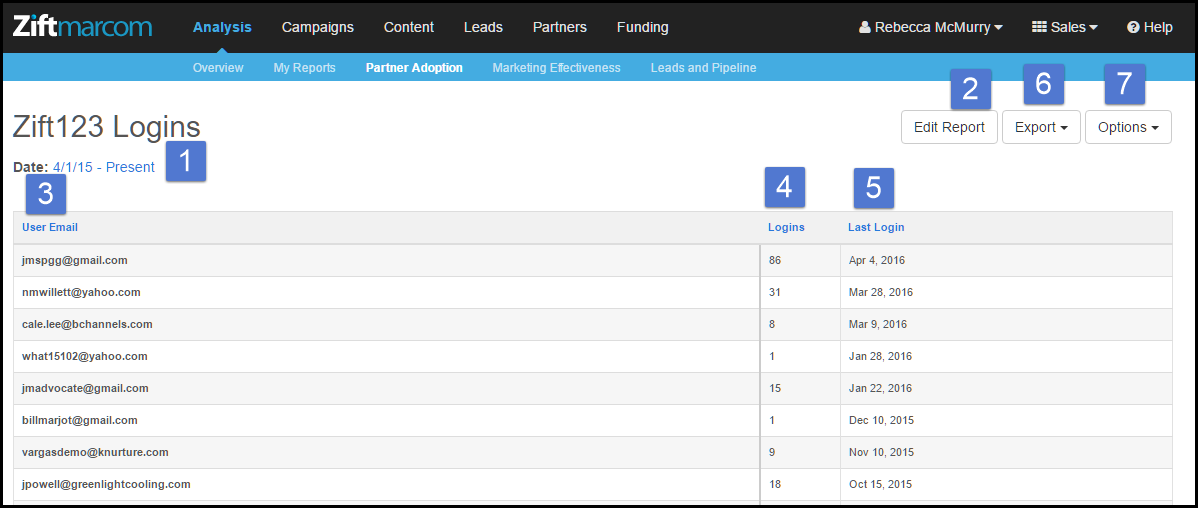Switch to the My Reports sub-tab
The height and width of the screenshot is (508, 1198).
(305, 68)
